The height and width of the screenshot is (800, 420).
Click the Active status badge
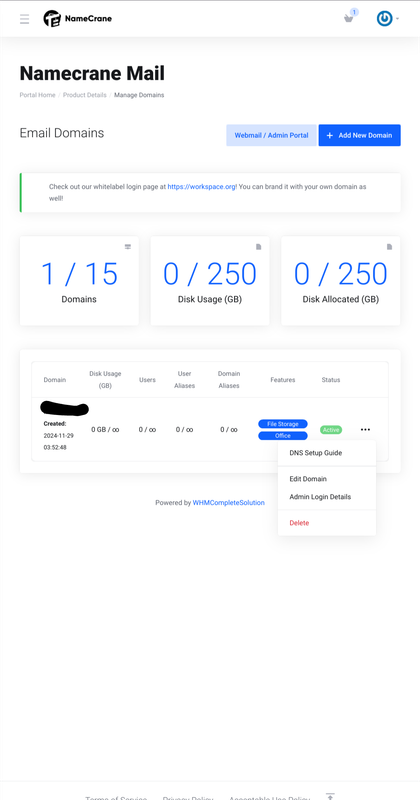[331, 430]
